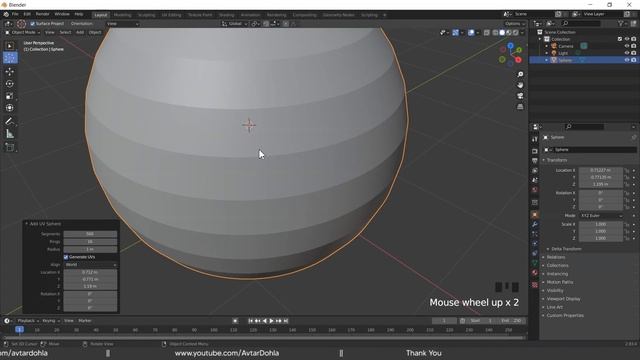Viewport: 640px width, 360px height.
Task: Open the viewport Add menu
Action: click(80, 32)
